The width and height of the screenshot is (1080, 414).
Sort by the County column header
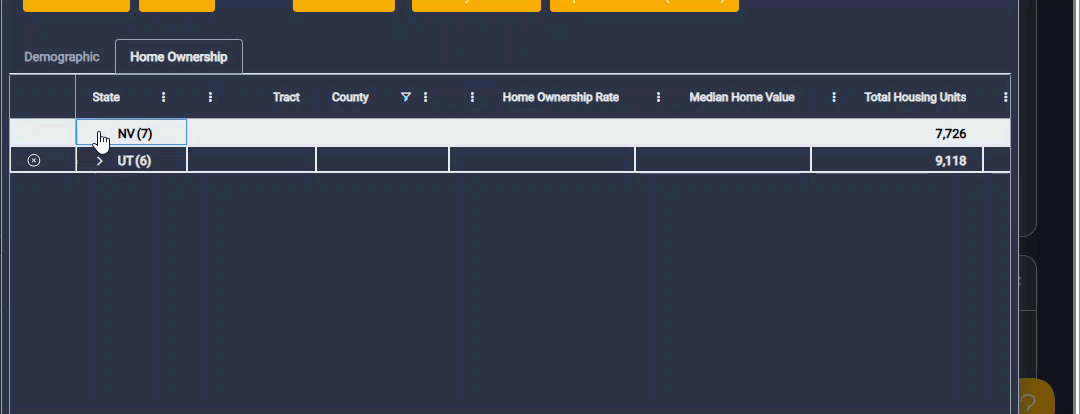[x=350, y=97]
